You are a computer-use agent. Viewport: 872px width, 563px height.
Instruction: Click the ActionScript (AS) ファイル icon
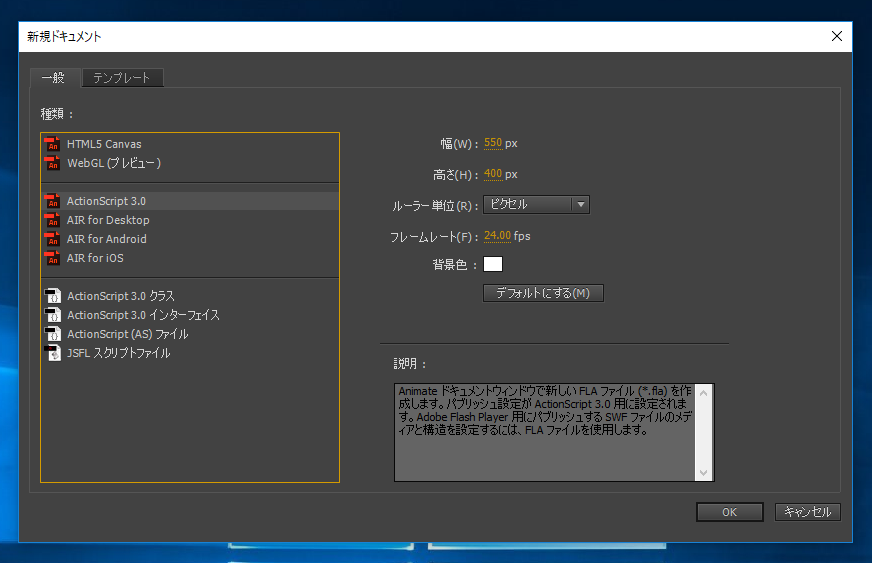coord(53,333)
